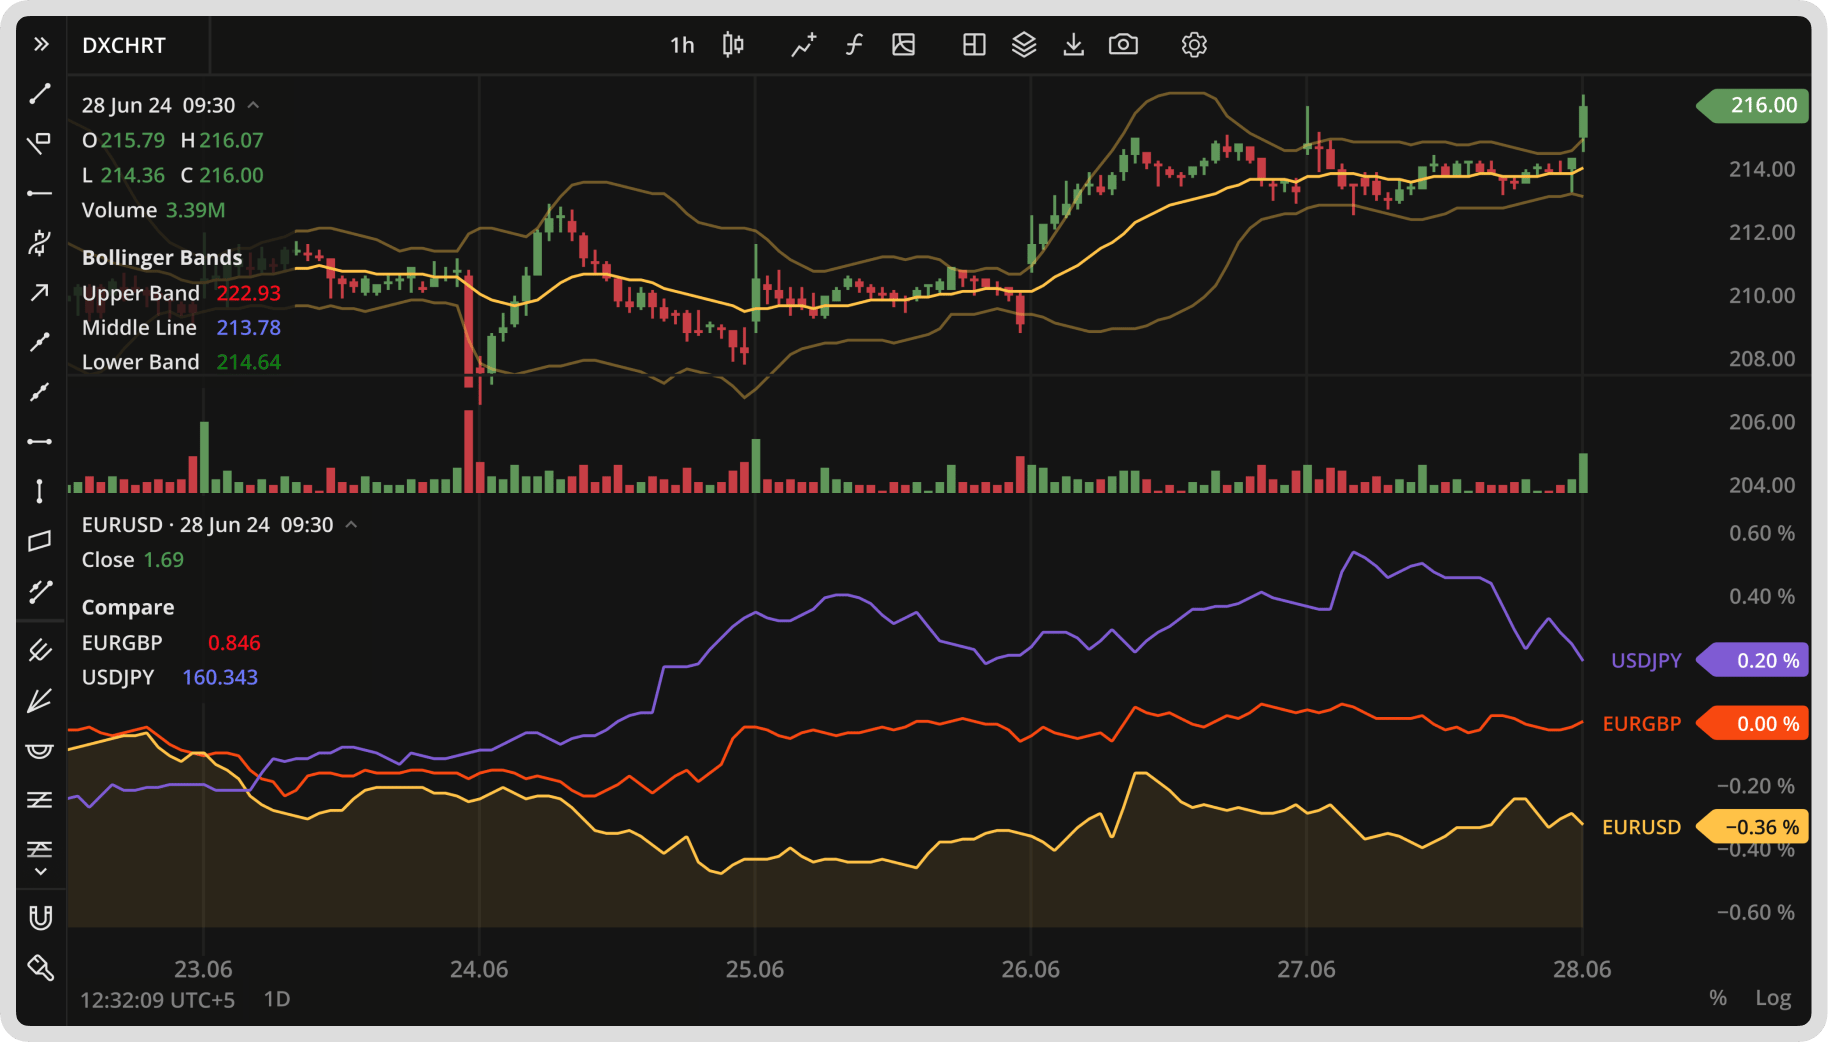
Task: Open the multi-chart layout picker
Action: coord(972,44)
